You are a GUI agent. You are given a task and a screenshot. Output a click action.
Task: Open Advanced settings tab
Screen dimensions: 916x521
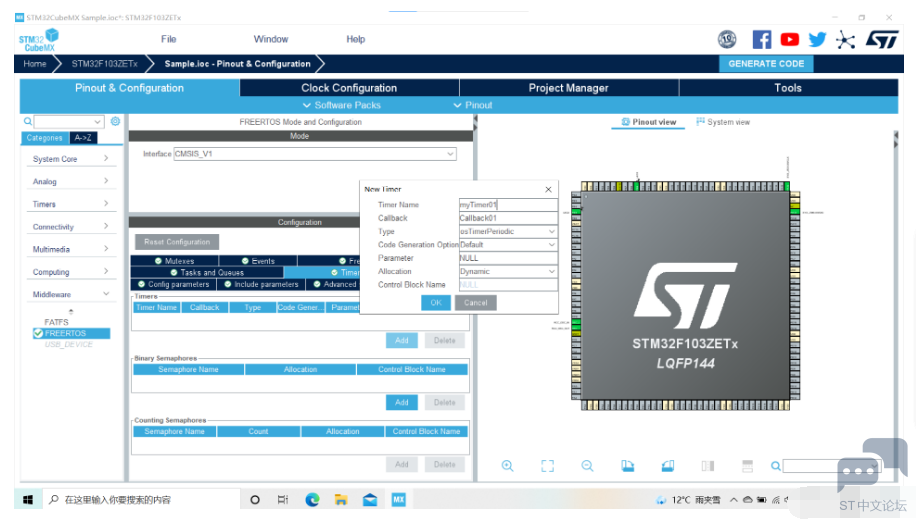334,284
